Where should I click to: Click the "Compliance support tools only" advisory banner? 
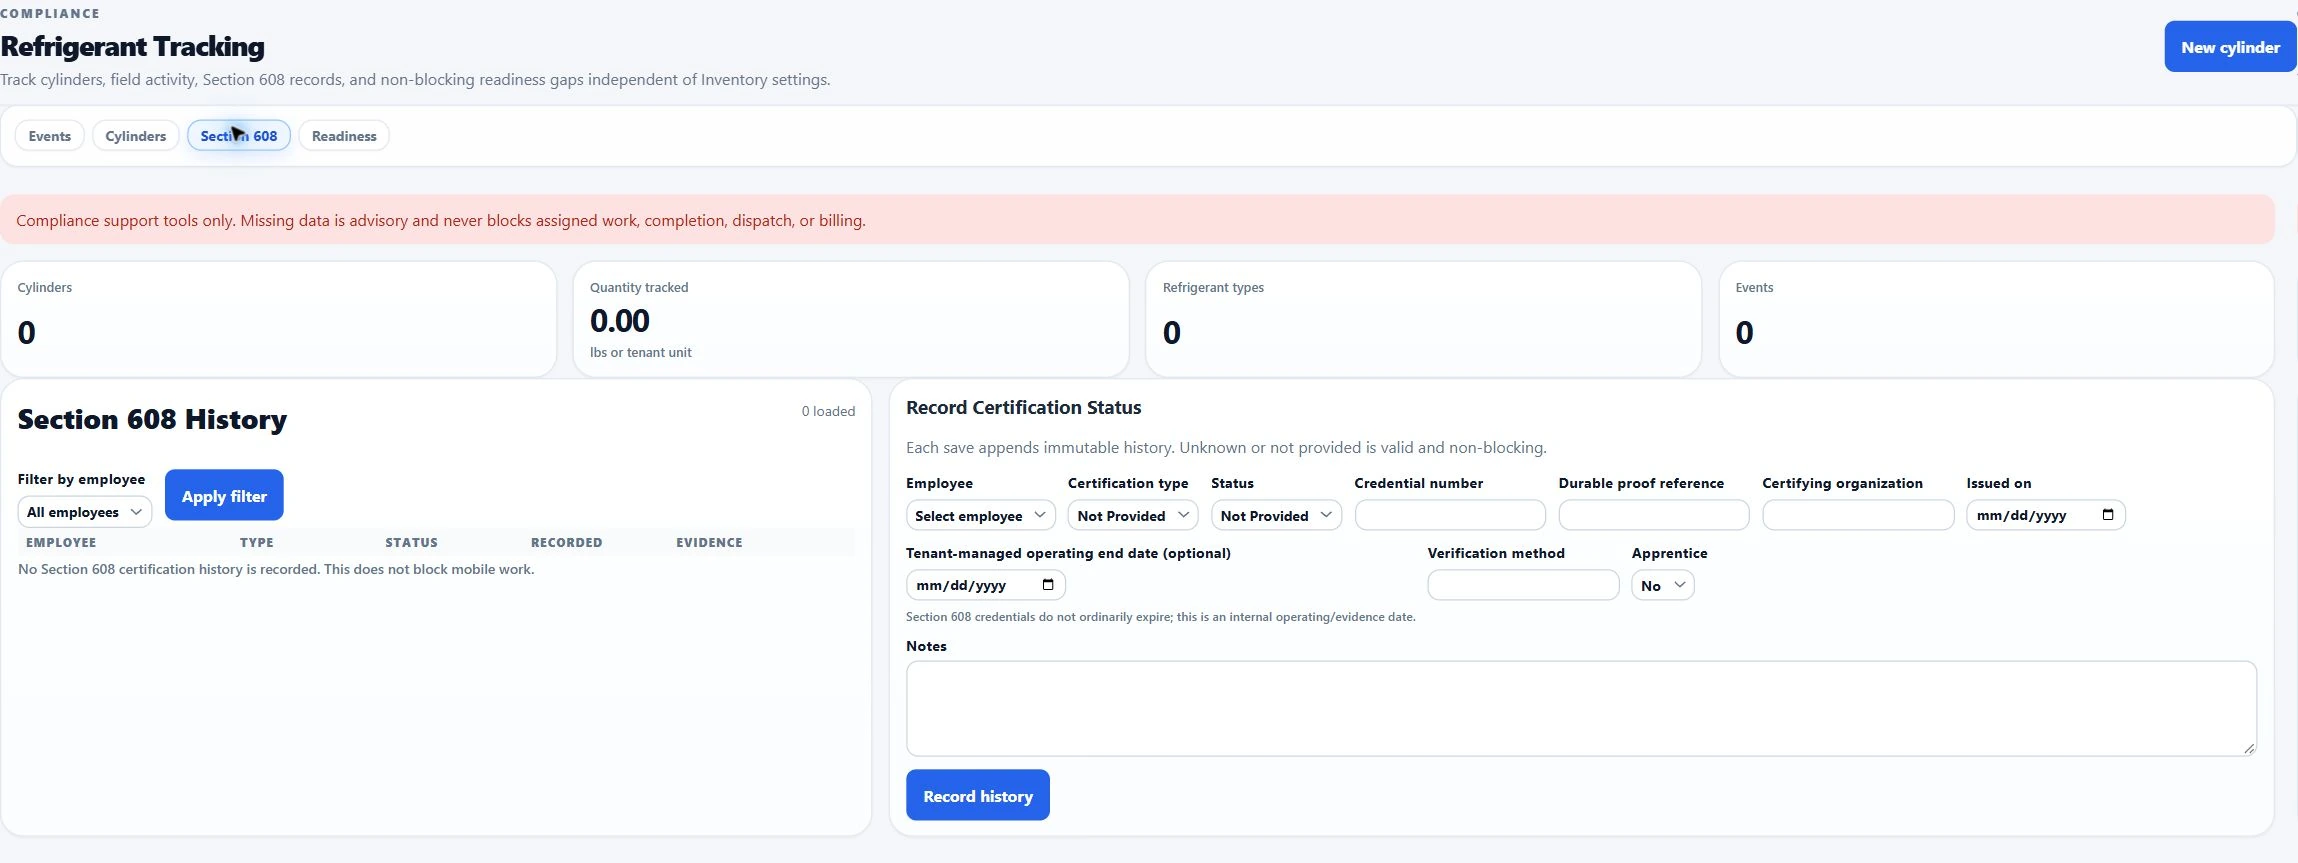(x=1137, y=220)
